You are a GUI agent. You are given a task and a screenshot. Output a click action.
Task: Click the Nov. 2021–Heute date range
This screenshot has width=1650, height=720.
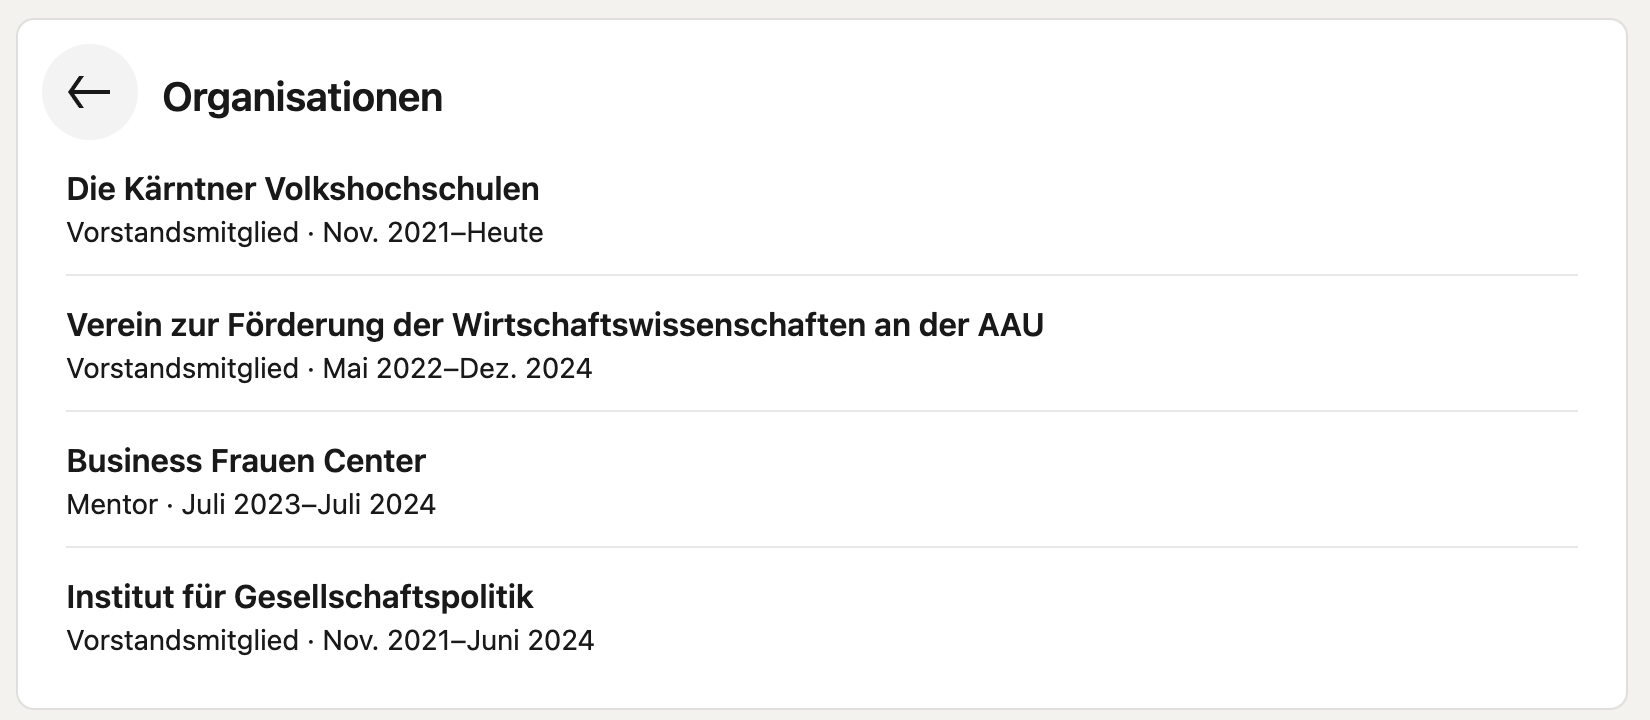(432, 233)
